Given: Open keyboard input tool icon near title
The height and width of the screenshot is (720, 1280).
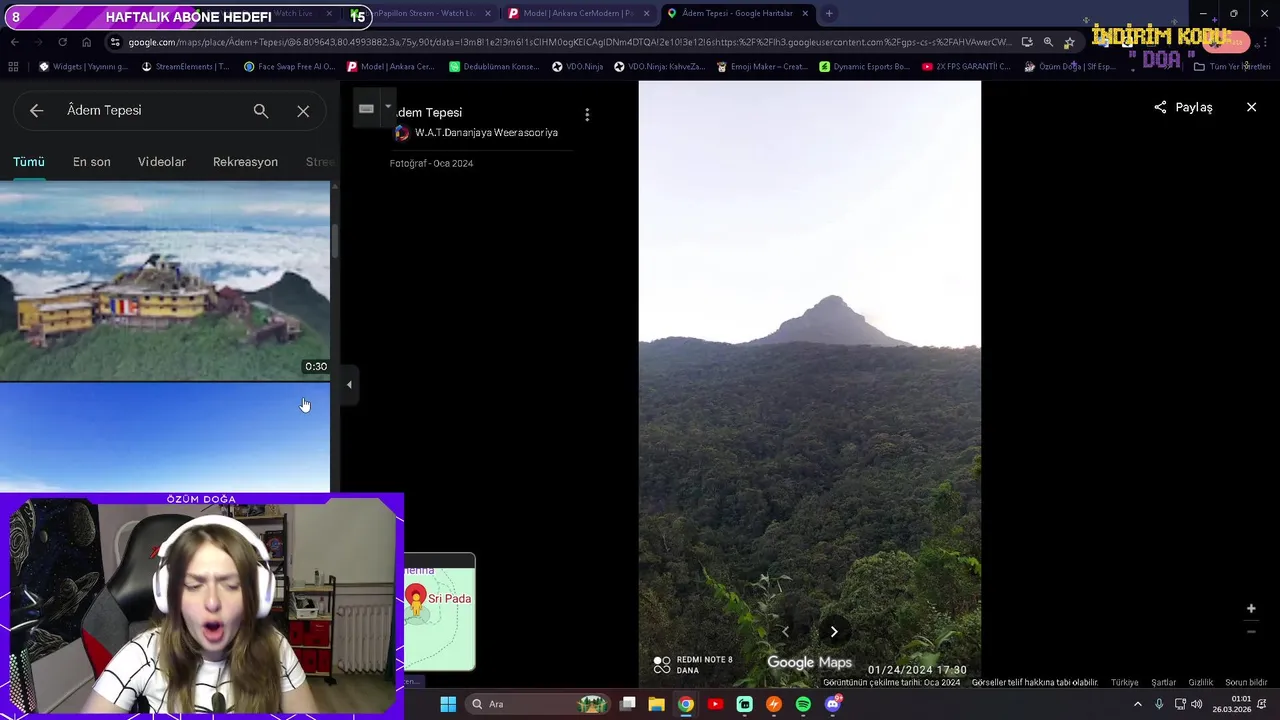Looking at the screenshot, I should [x=366, y=109].
